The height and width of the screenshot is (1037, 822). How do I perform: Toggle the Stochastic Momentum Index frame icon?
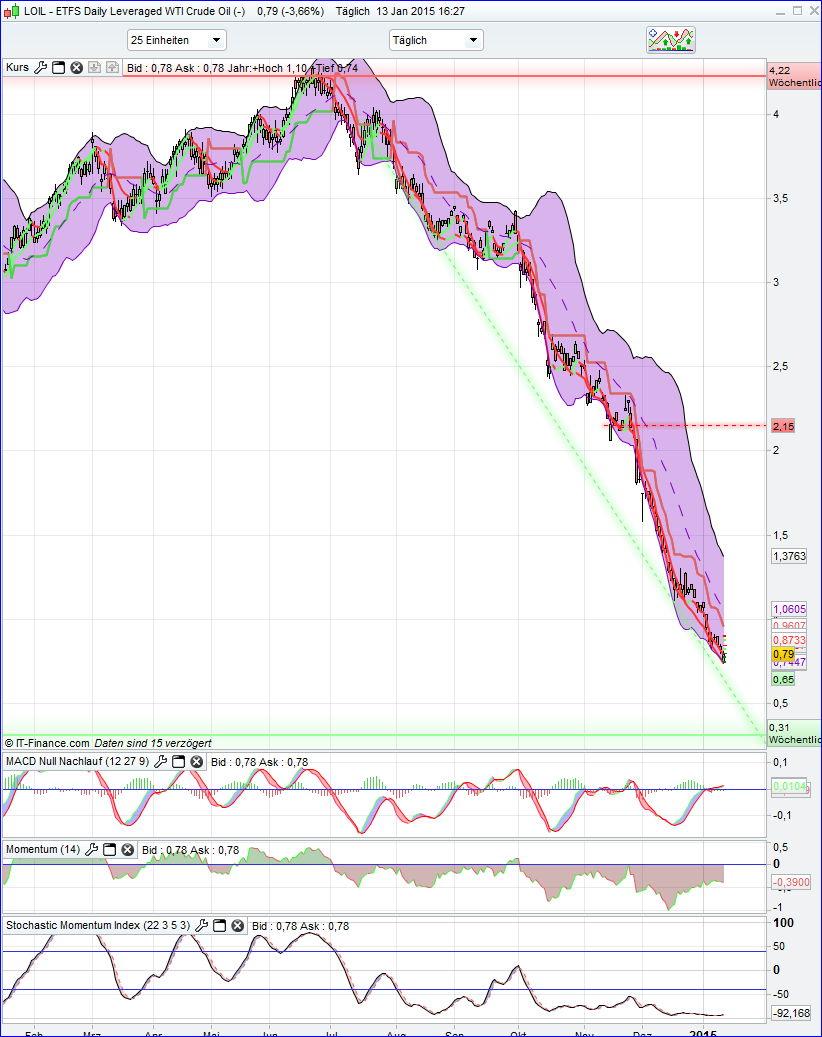pyautogui.click(x=220, y=925)
